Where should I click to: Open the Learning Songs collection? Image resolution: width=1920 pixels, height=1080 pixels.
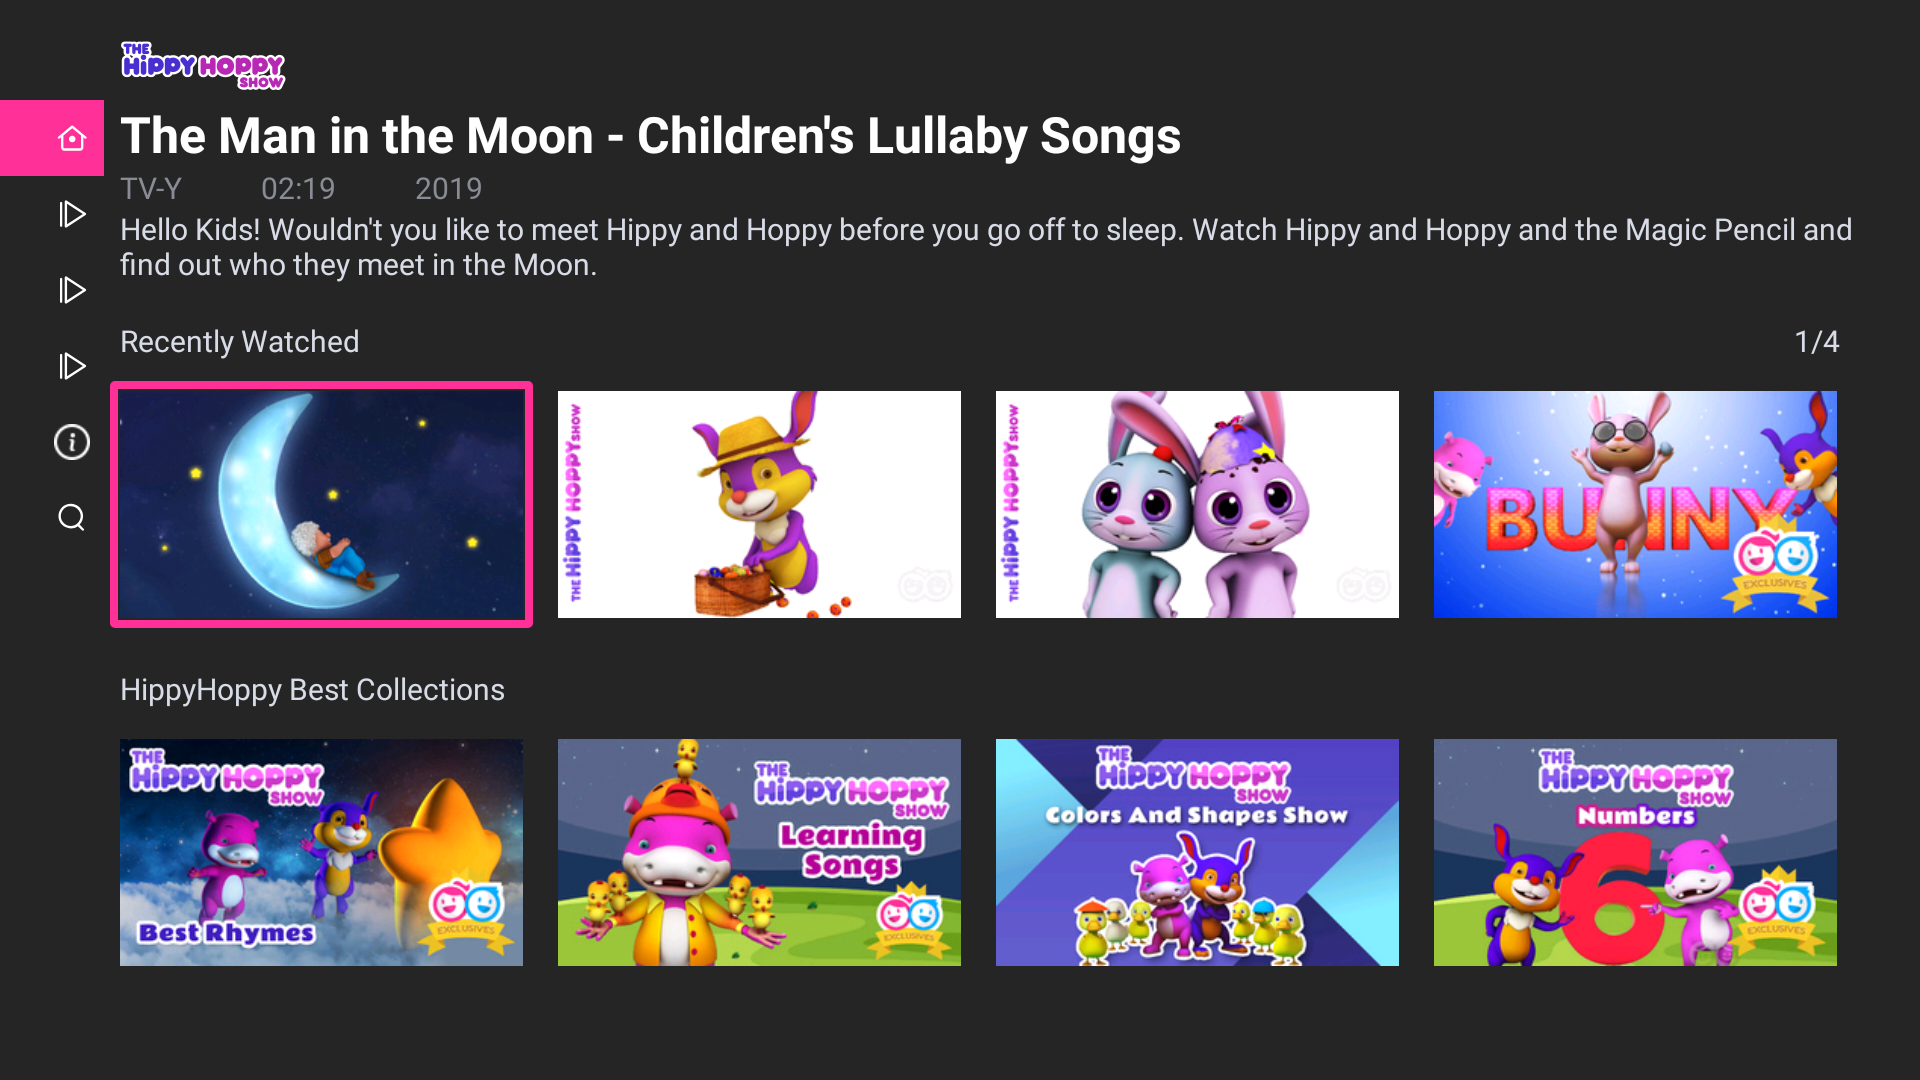758,852
